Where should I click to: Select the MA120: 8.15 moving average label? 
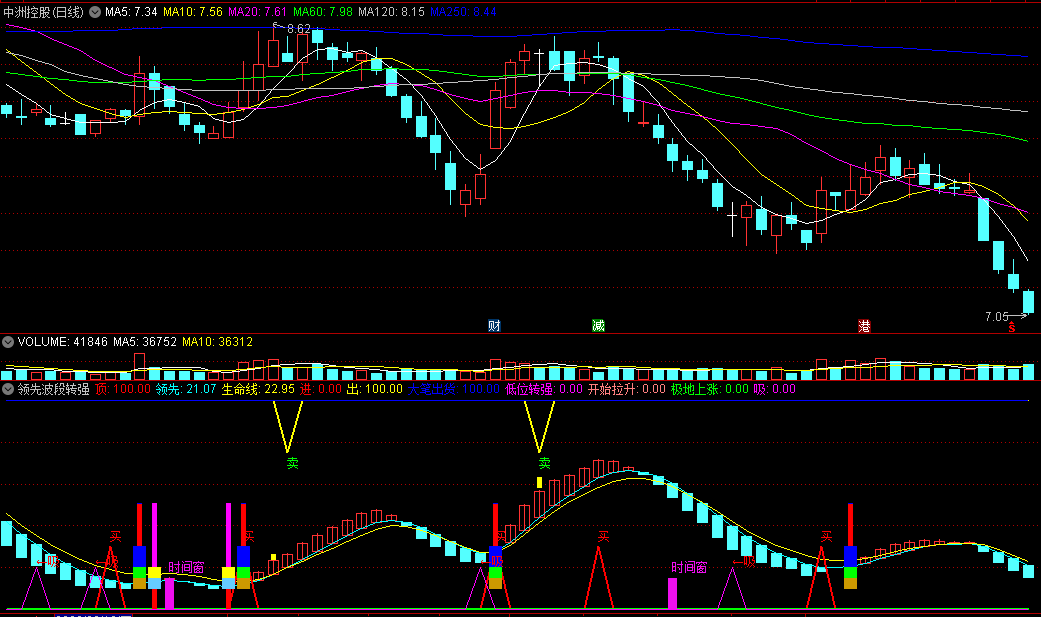tap(391, 12)
